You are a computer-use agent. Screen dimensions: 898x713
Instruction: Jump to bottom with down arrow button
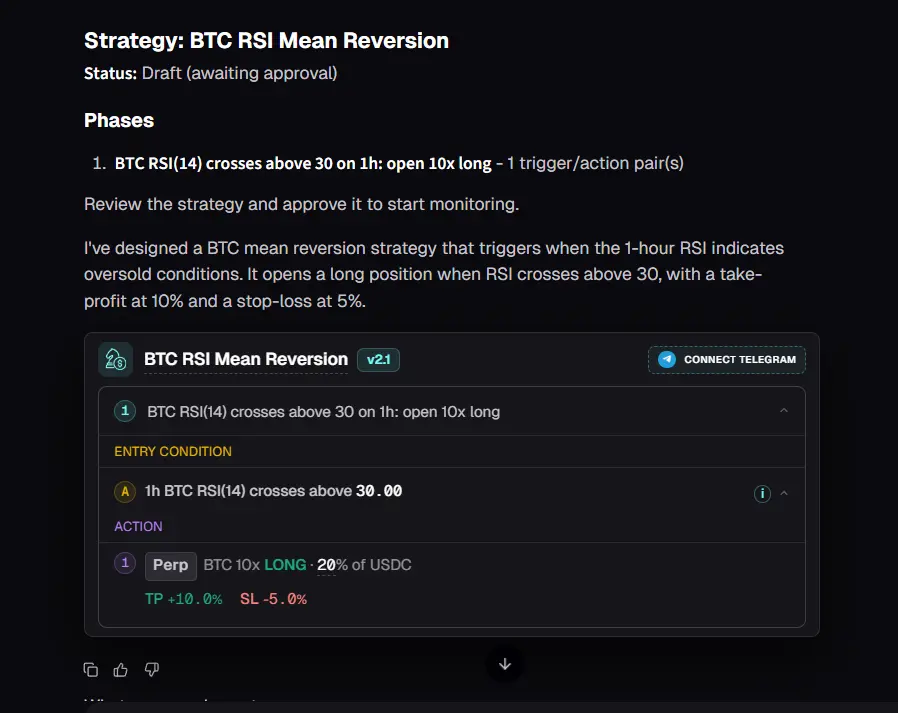coord(505,664)
